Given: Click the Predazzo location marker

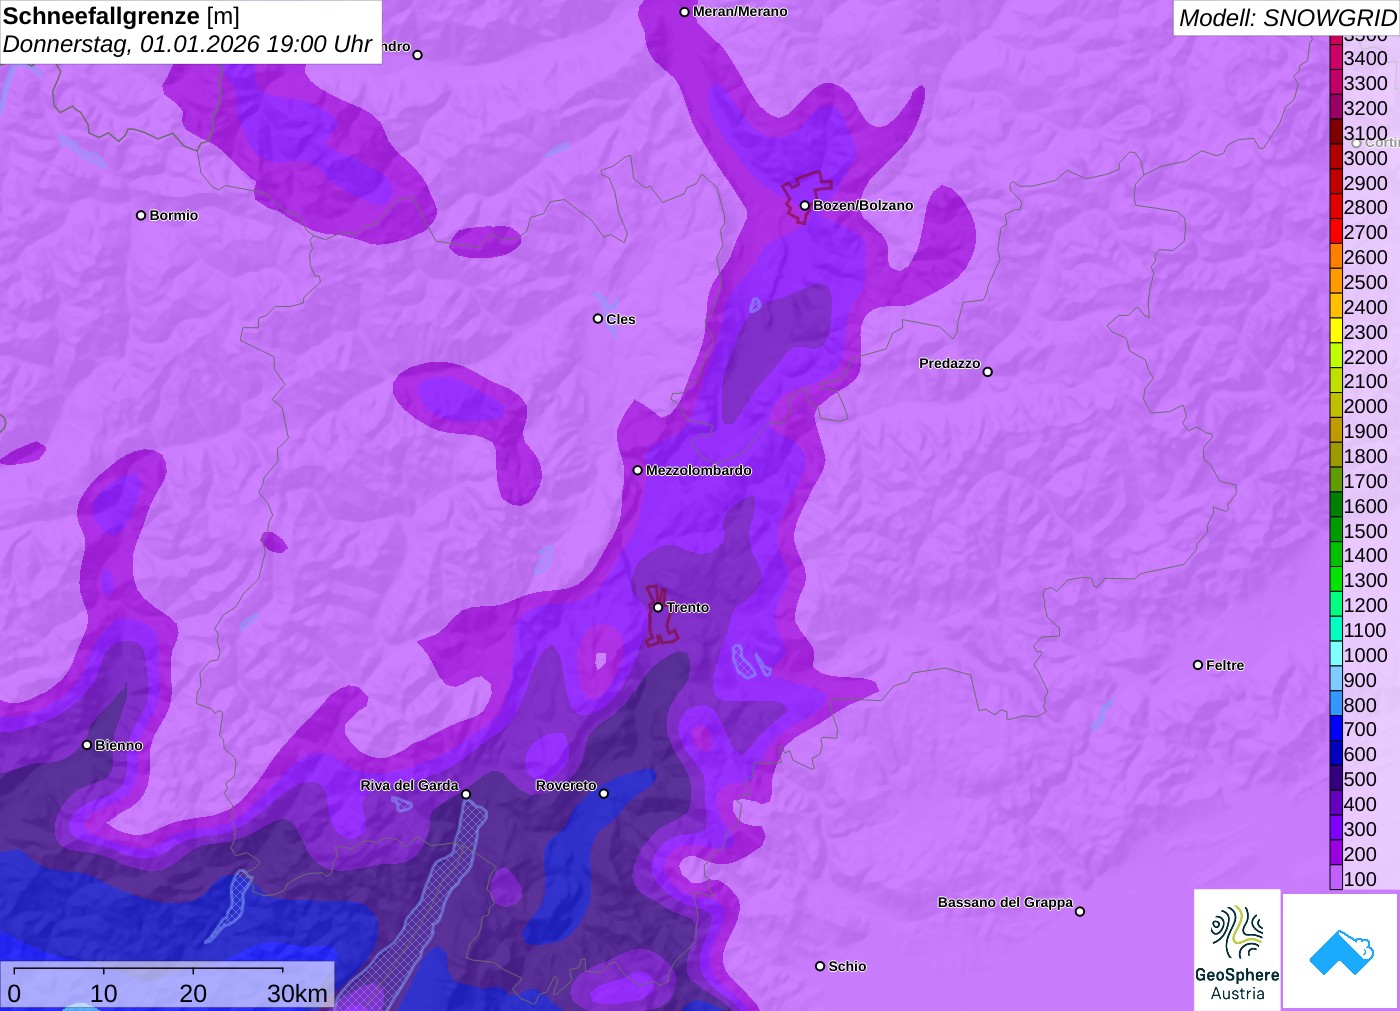Looking at the screenshot, I should (x=988, y=372).
